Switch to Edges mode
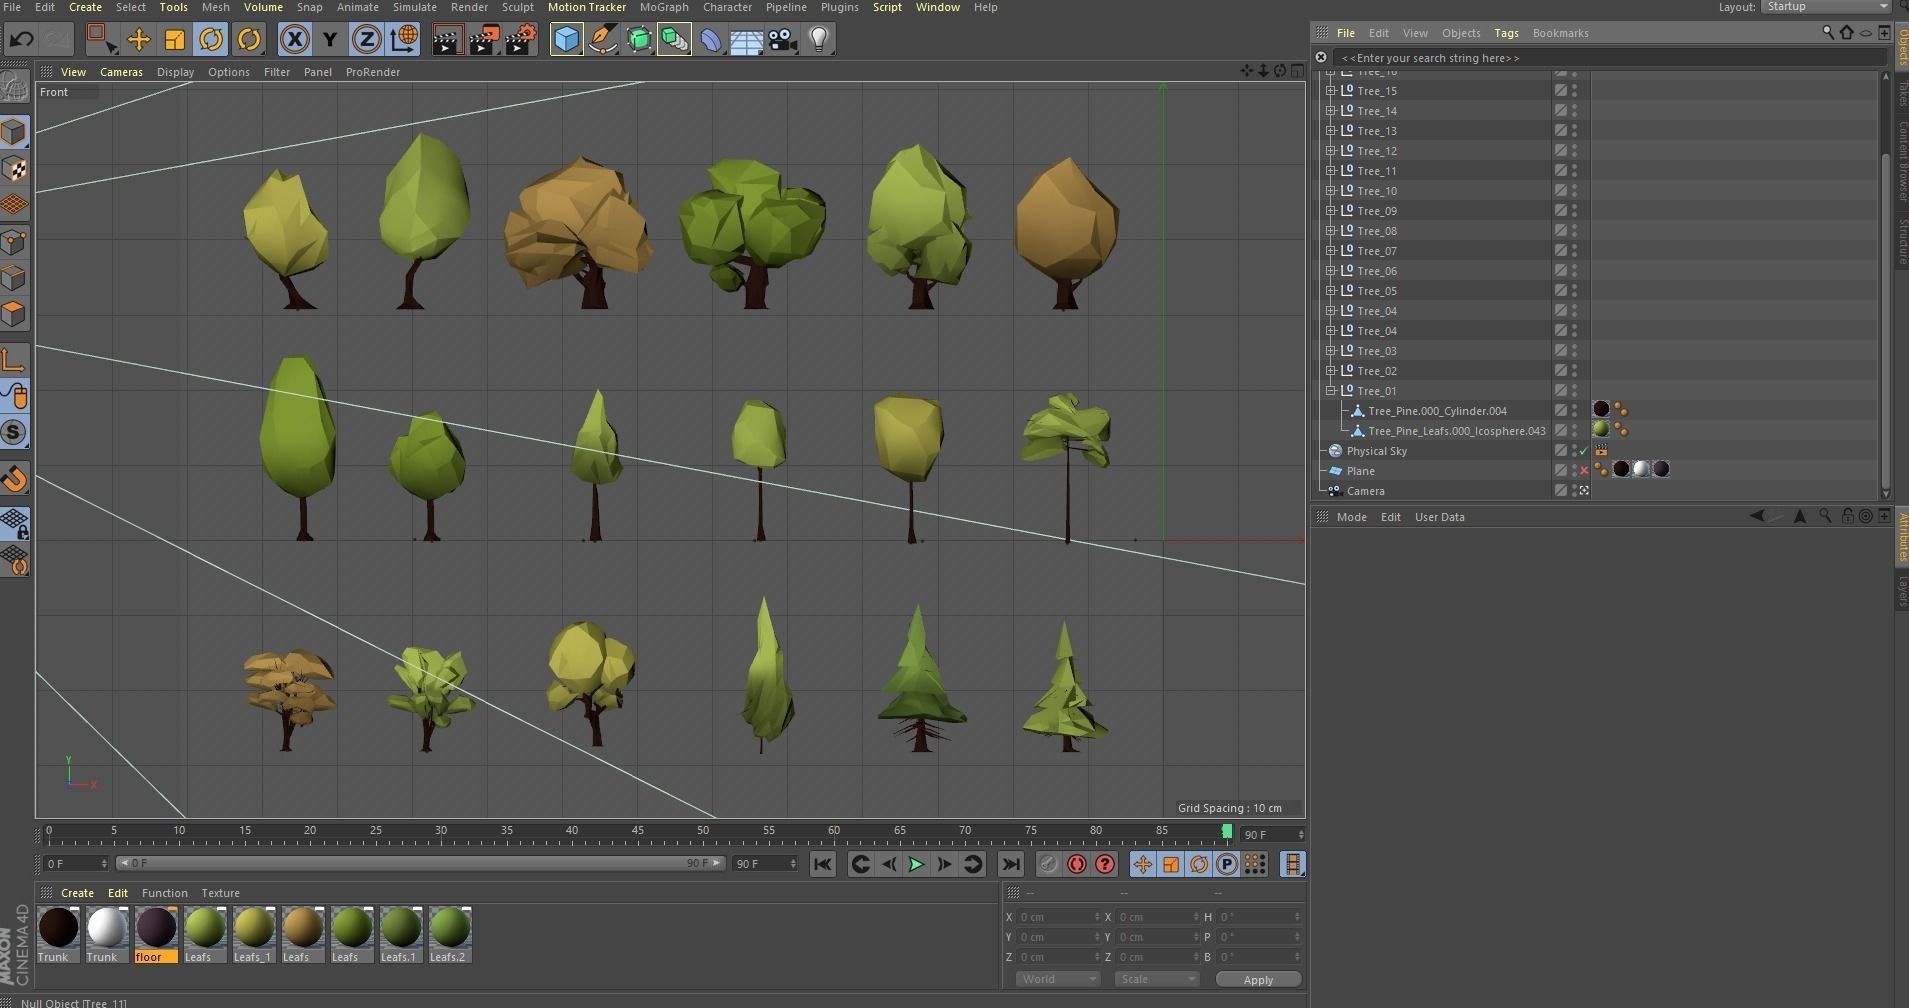This screenshot has width=1909, height=1008. coord(15,278)
